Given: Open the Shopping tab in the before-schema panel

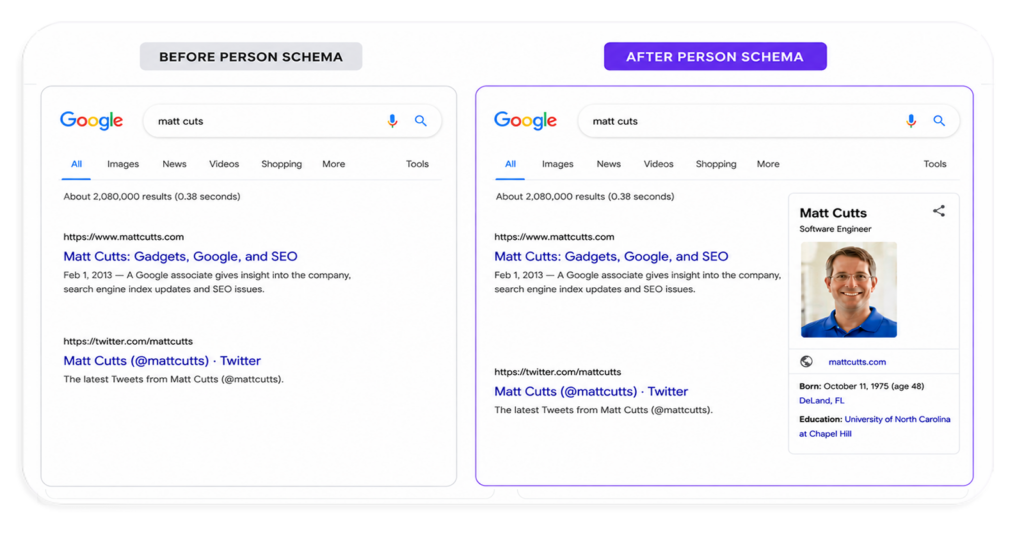Looking at the screenshot, I should (281, 164).
